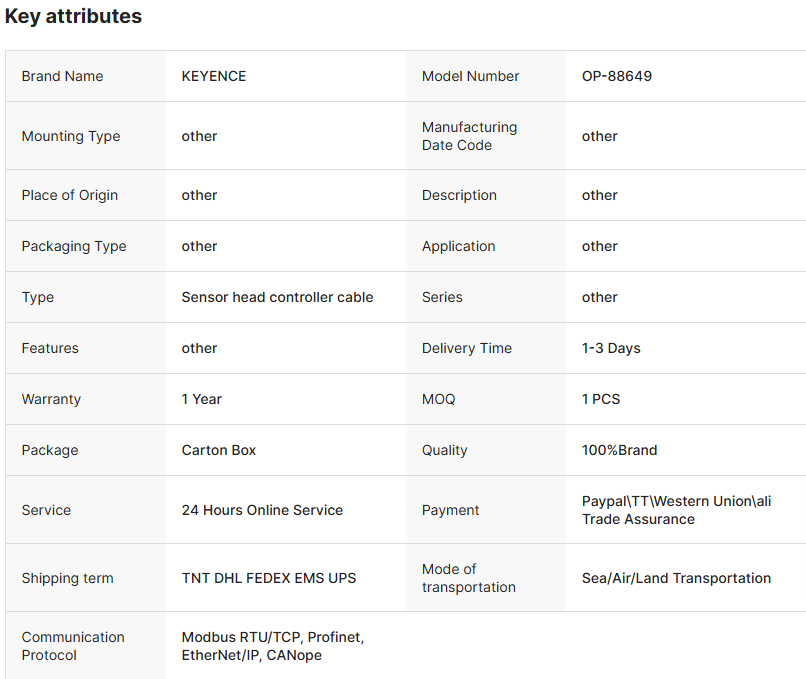Select the Sensor head controller cable value
Image resolution: width=806 pixels, height=679 pixels.
click(277, 297)
